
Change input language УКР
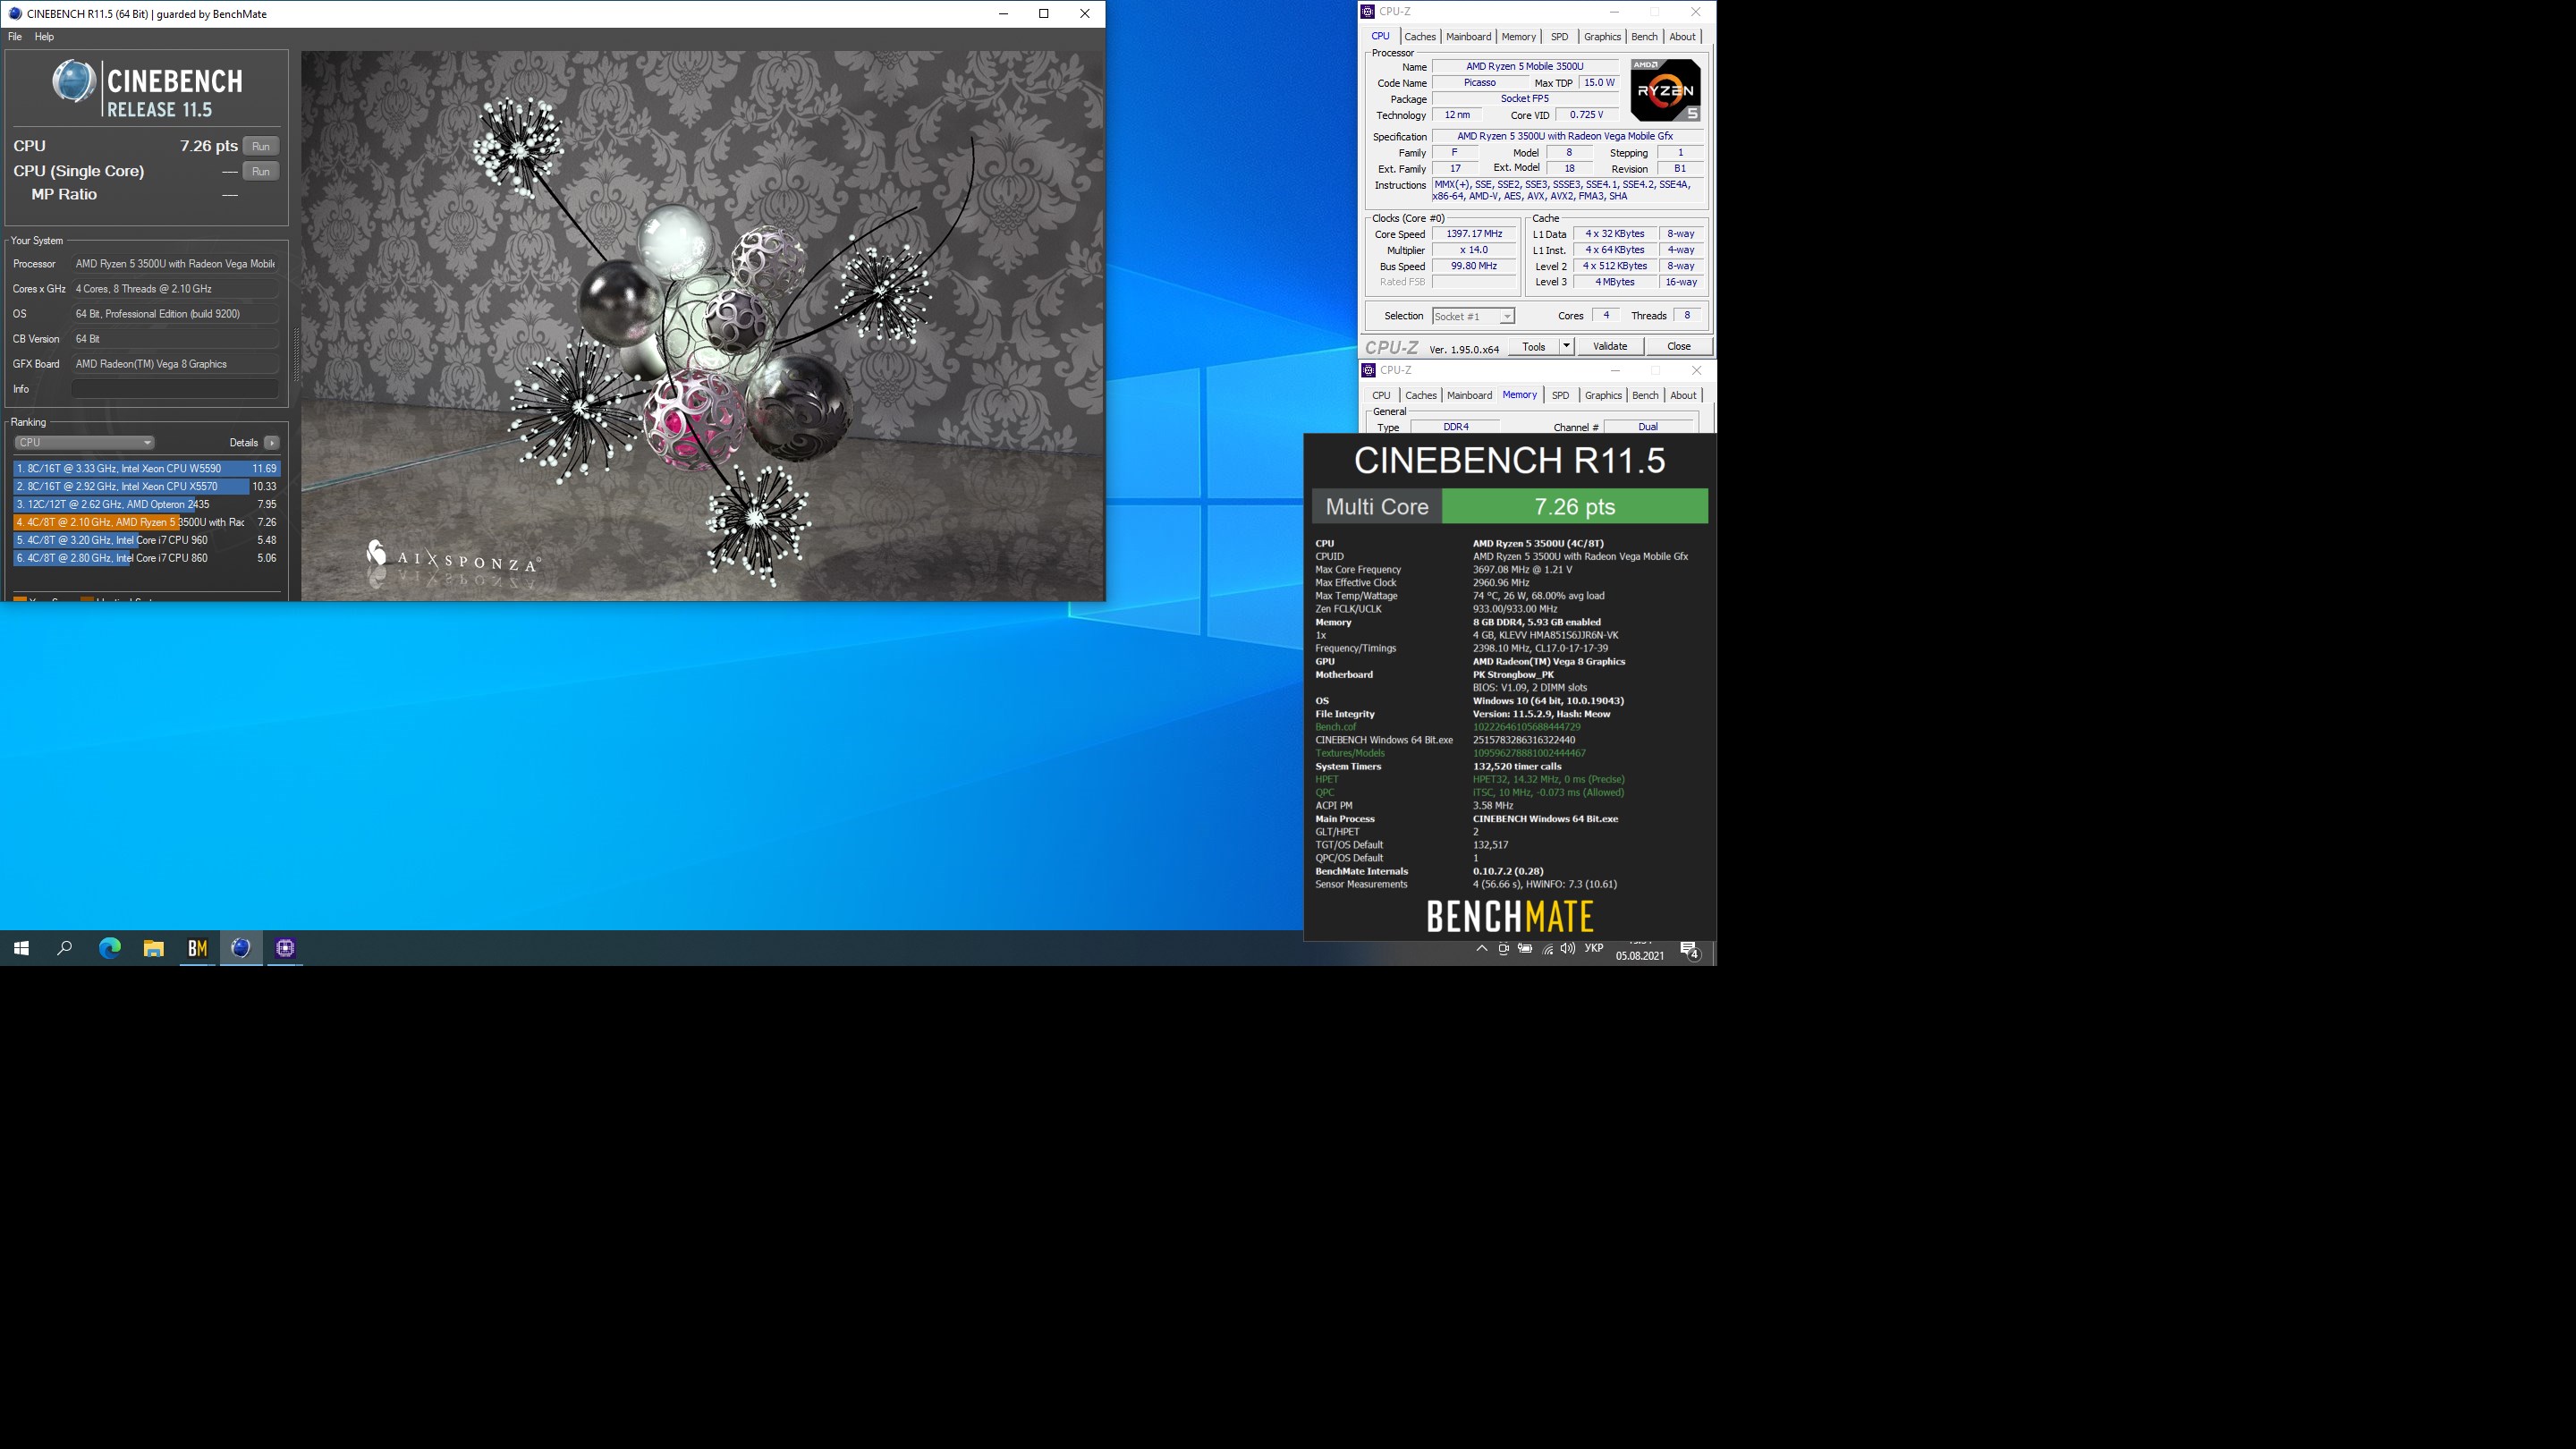coord(1594,949)
